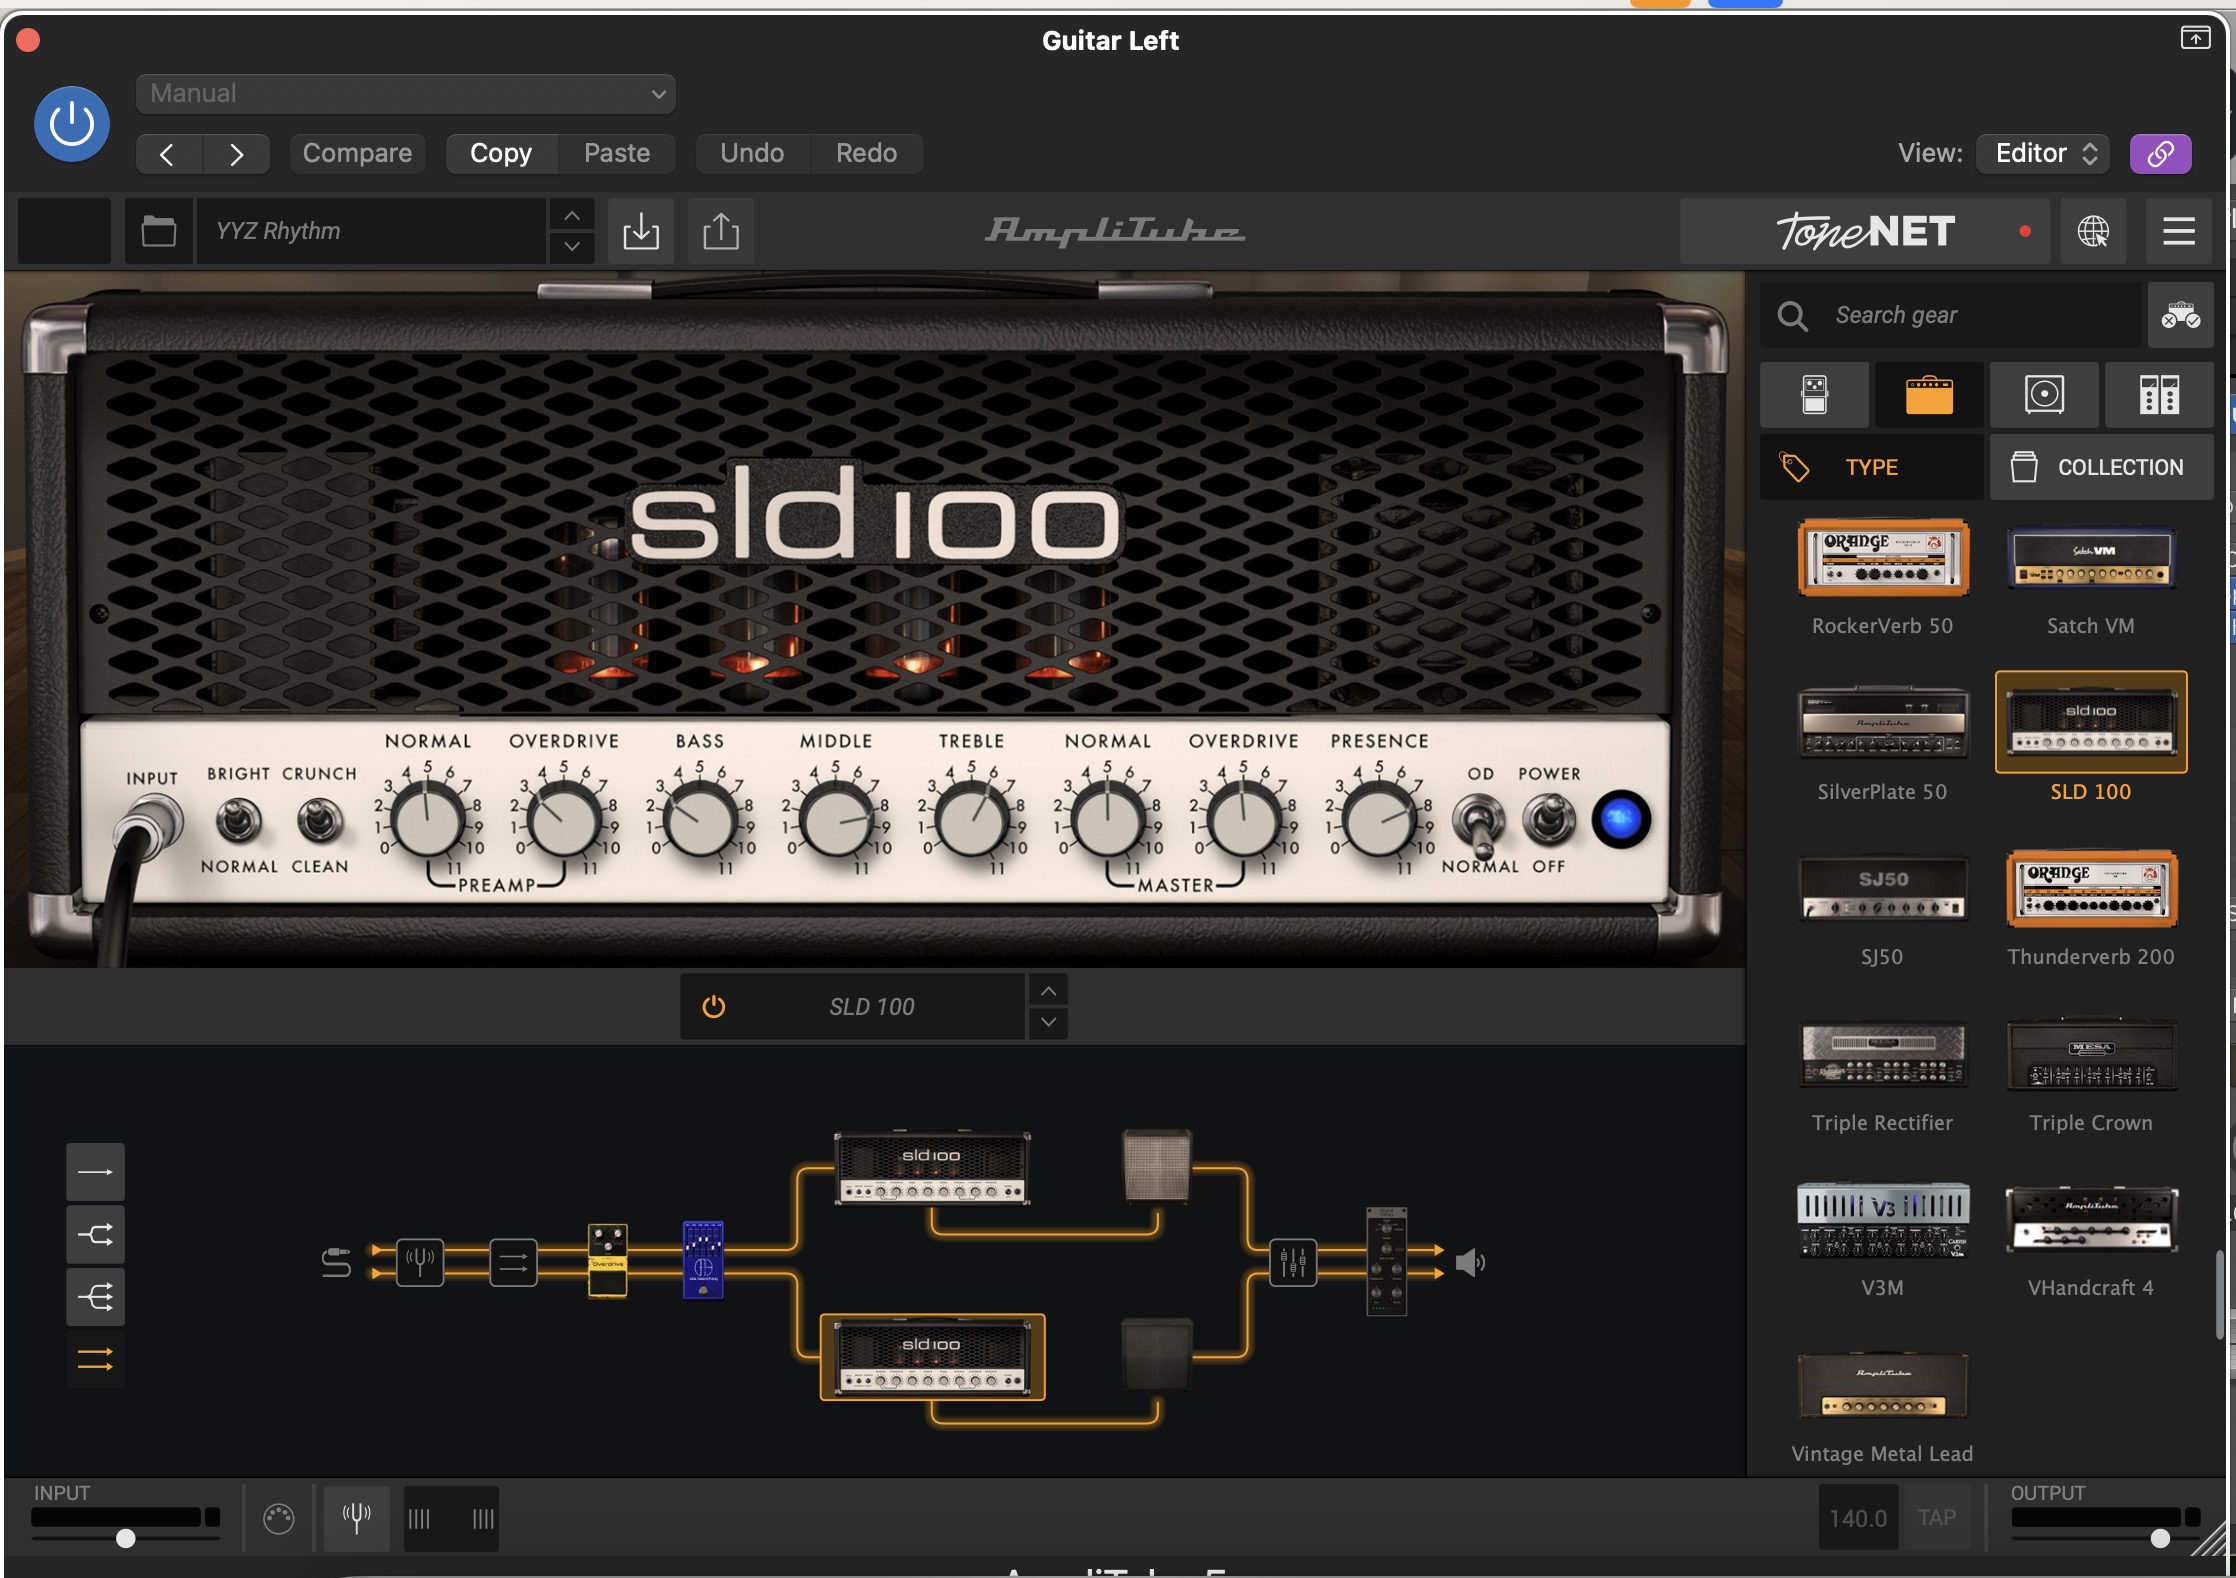The height and width of the screenshot is (1578, 2236).
Task: Click the globe web icon
Action: click(2093, 231)
